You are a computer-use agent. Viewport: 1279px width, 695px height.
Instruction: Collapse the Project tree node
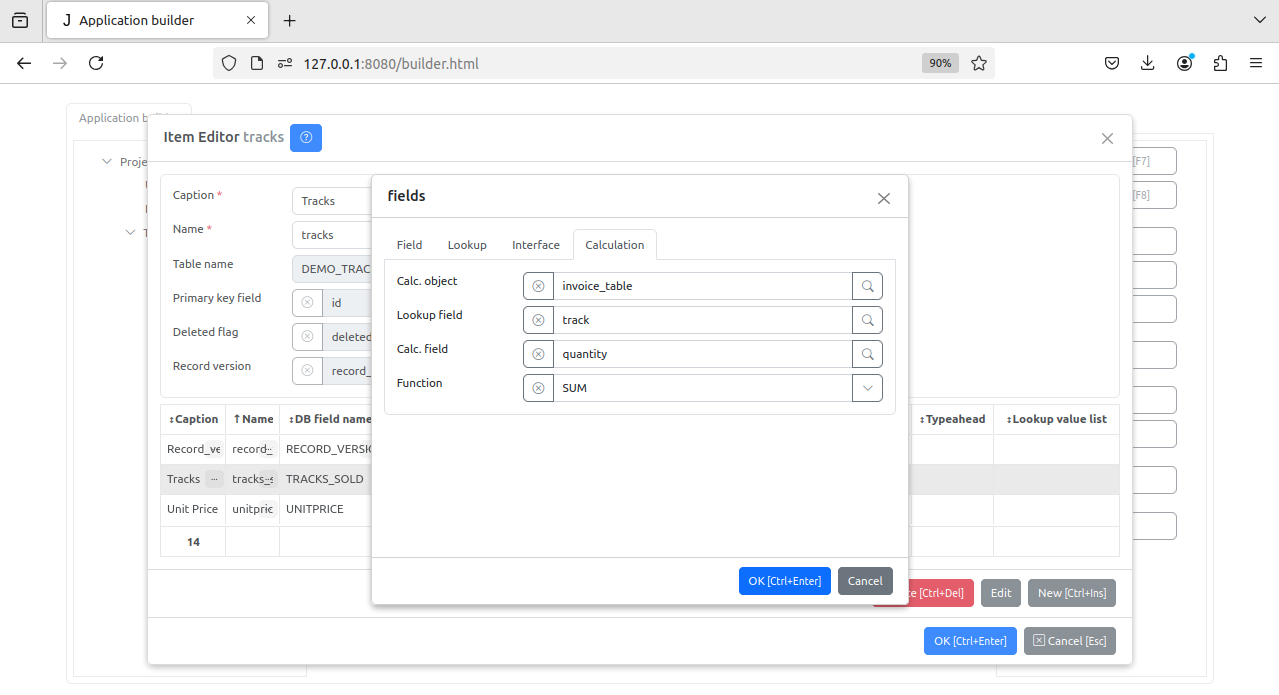click(107, 162)
